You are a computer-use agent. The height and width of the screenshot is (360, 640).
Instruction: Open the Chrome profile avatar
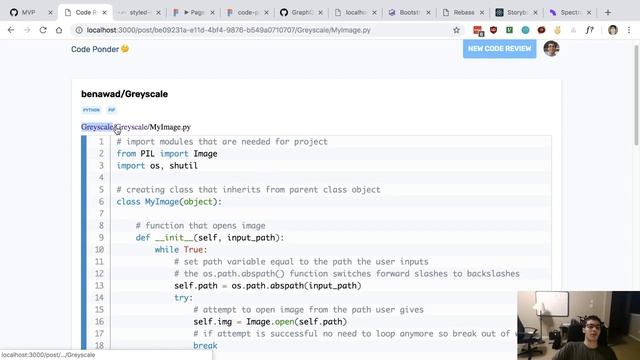tap(613, 30)
